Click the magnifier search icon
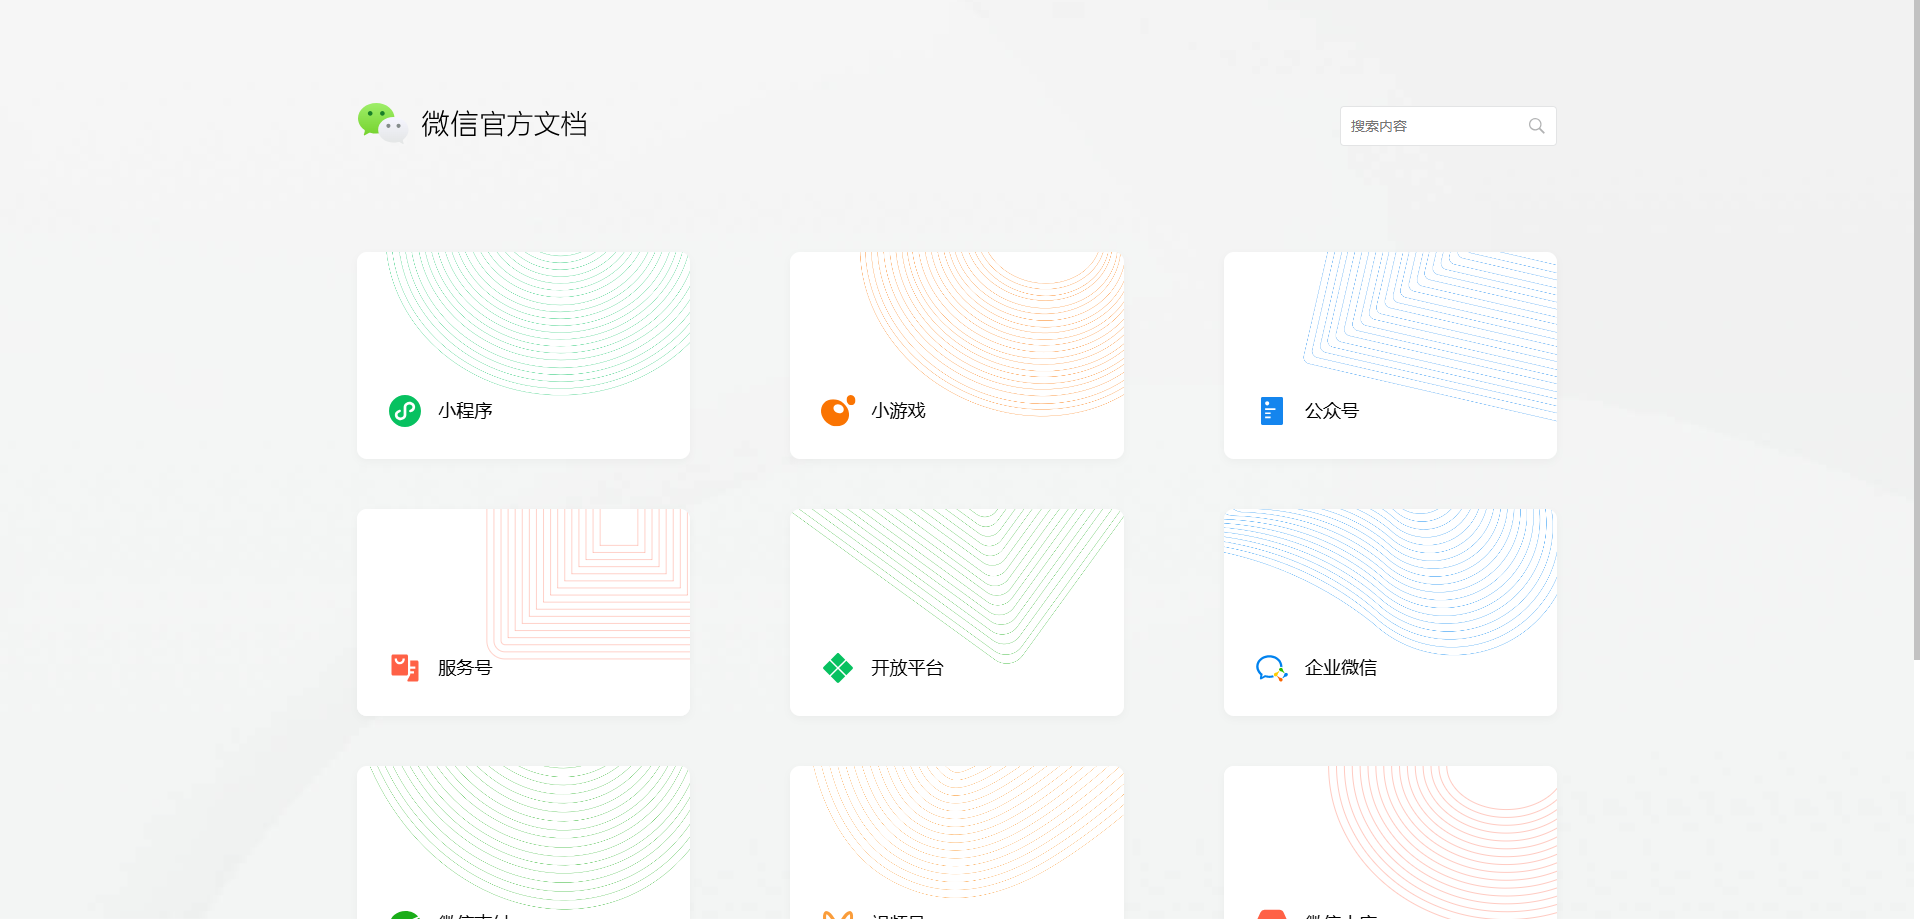The width and height of the screenshot is (1920, 919). click(1536, 126)
